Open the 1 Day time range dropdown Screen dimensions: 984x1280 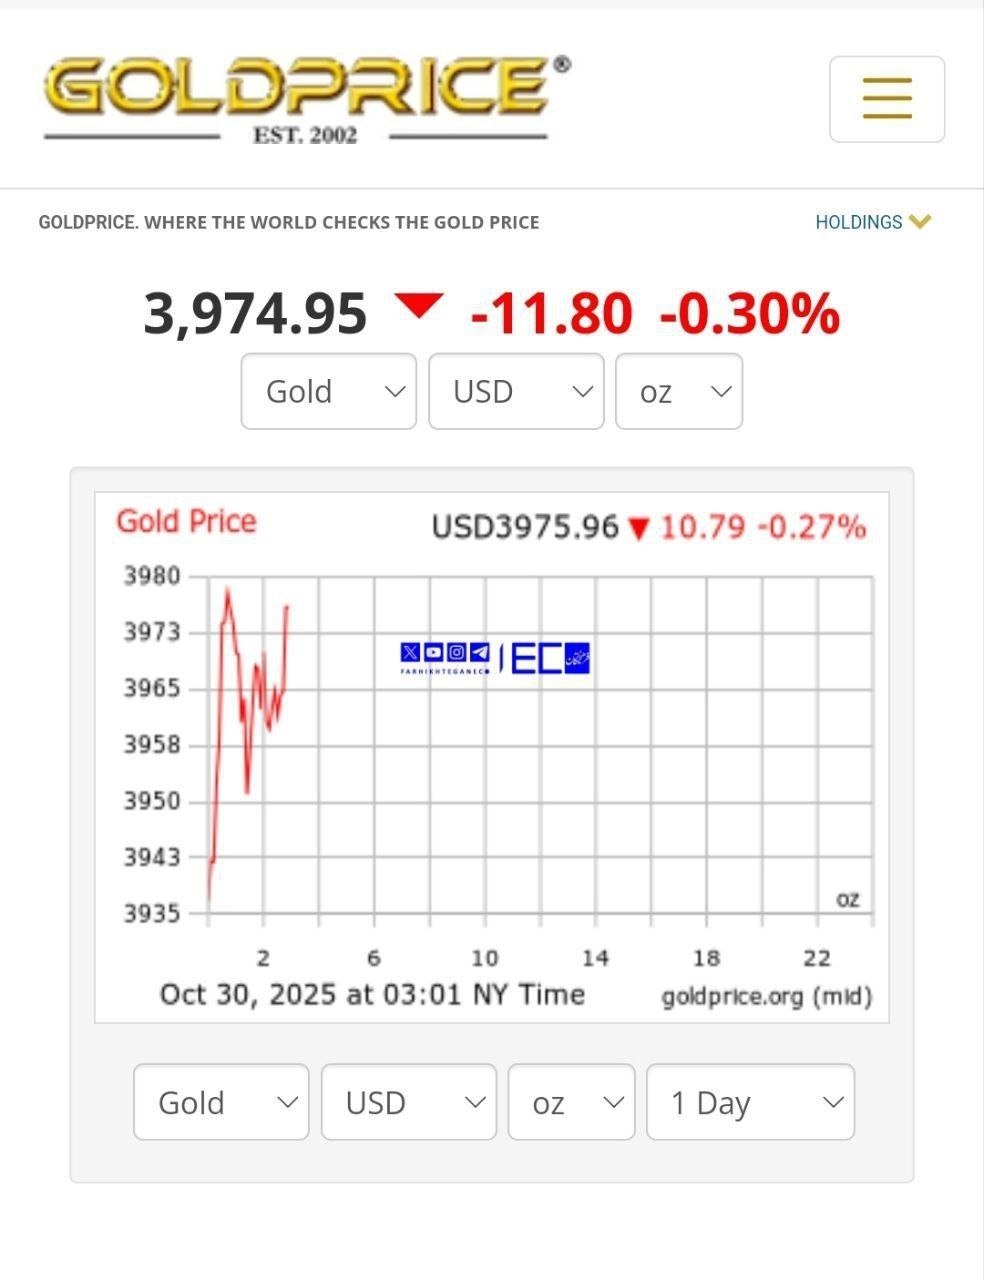pyautogui.click(x=750, y=1102)
